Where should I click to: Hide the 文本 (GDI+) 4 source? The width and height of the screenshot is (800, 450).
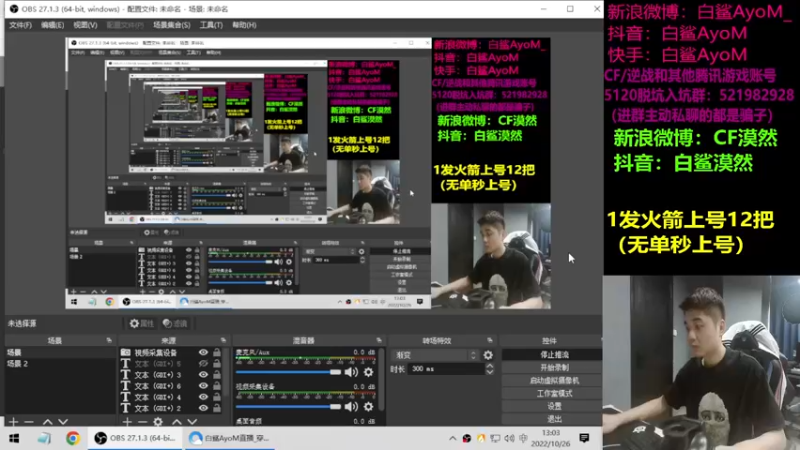pyautogui.click(x=204, y=397)
